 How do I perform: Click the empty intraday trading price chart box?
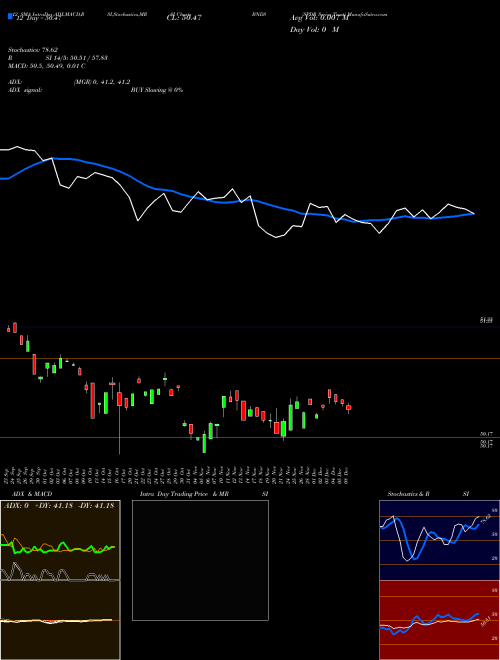tap(200, 560)
